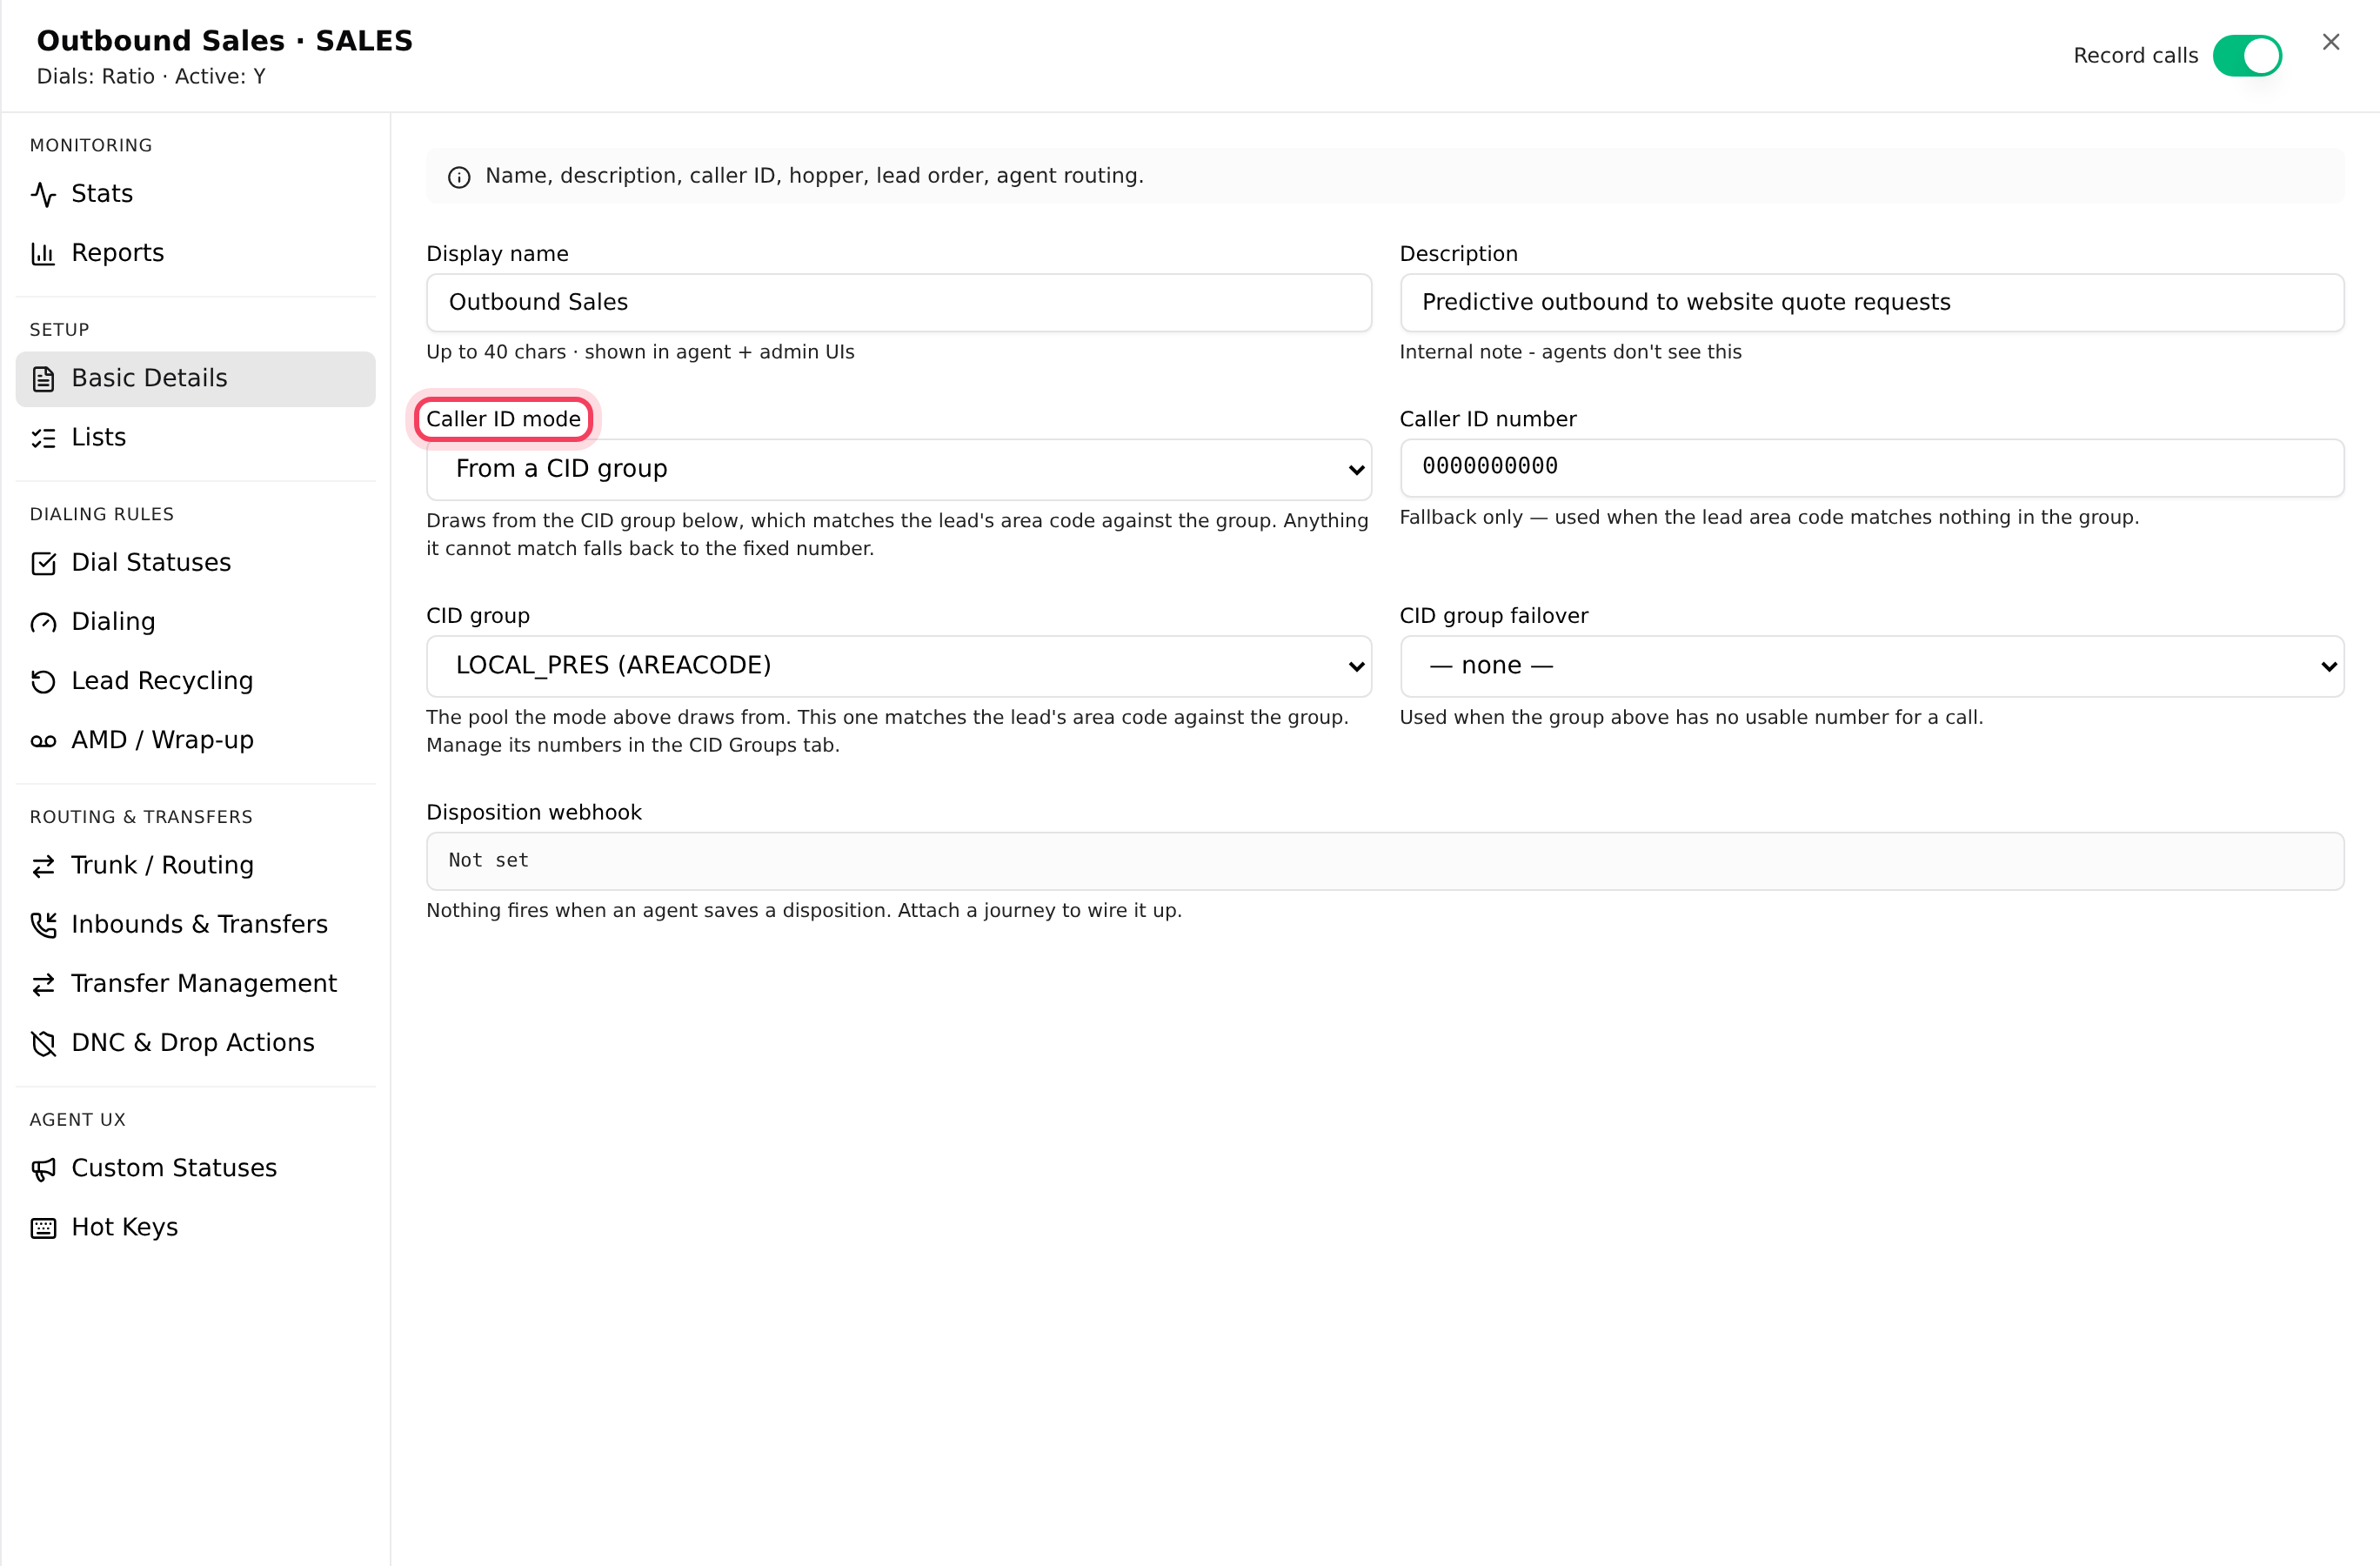Switch to the Lists section
Image resolution: width=2380 pixels, height=1566 pixels.
click(195, 438)
